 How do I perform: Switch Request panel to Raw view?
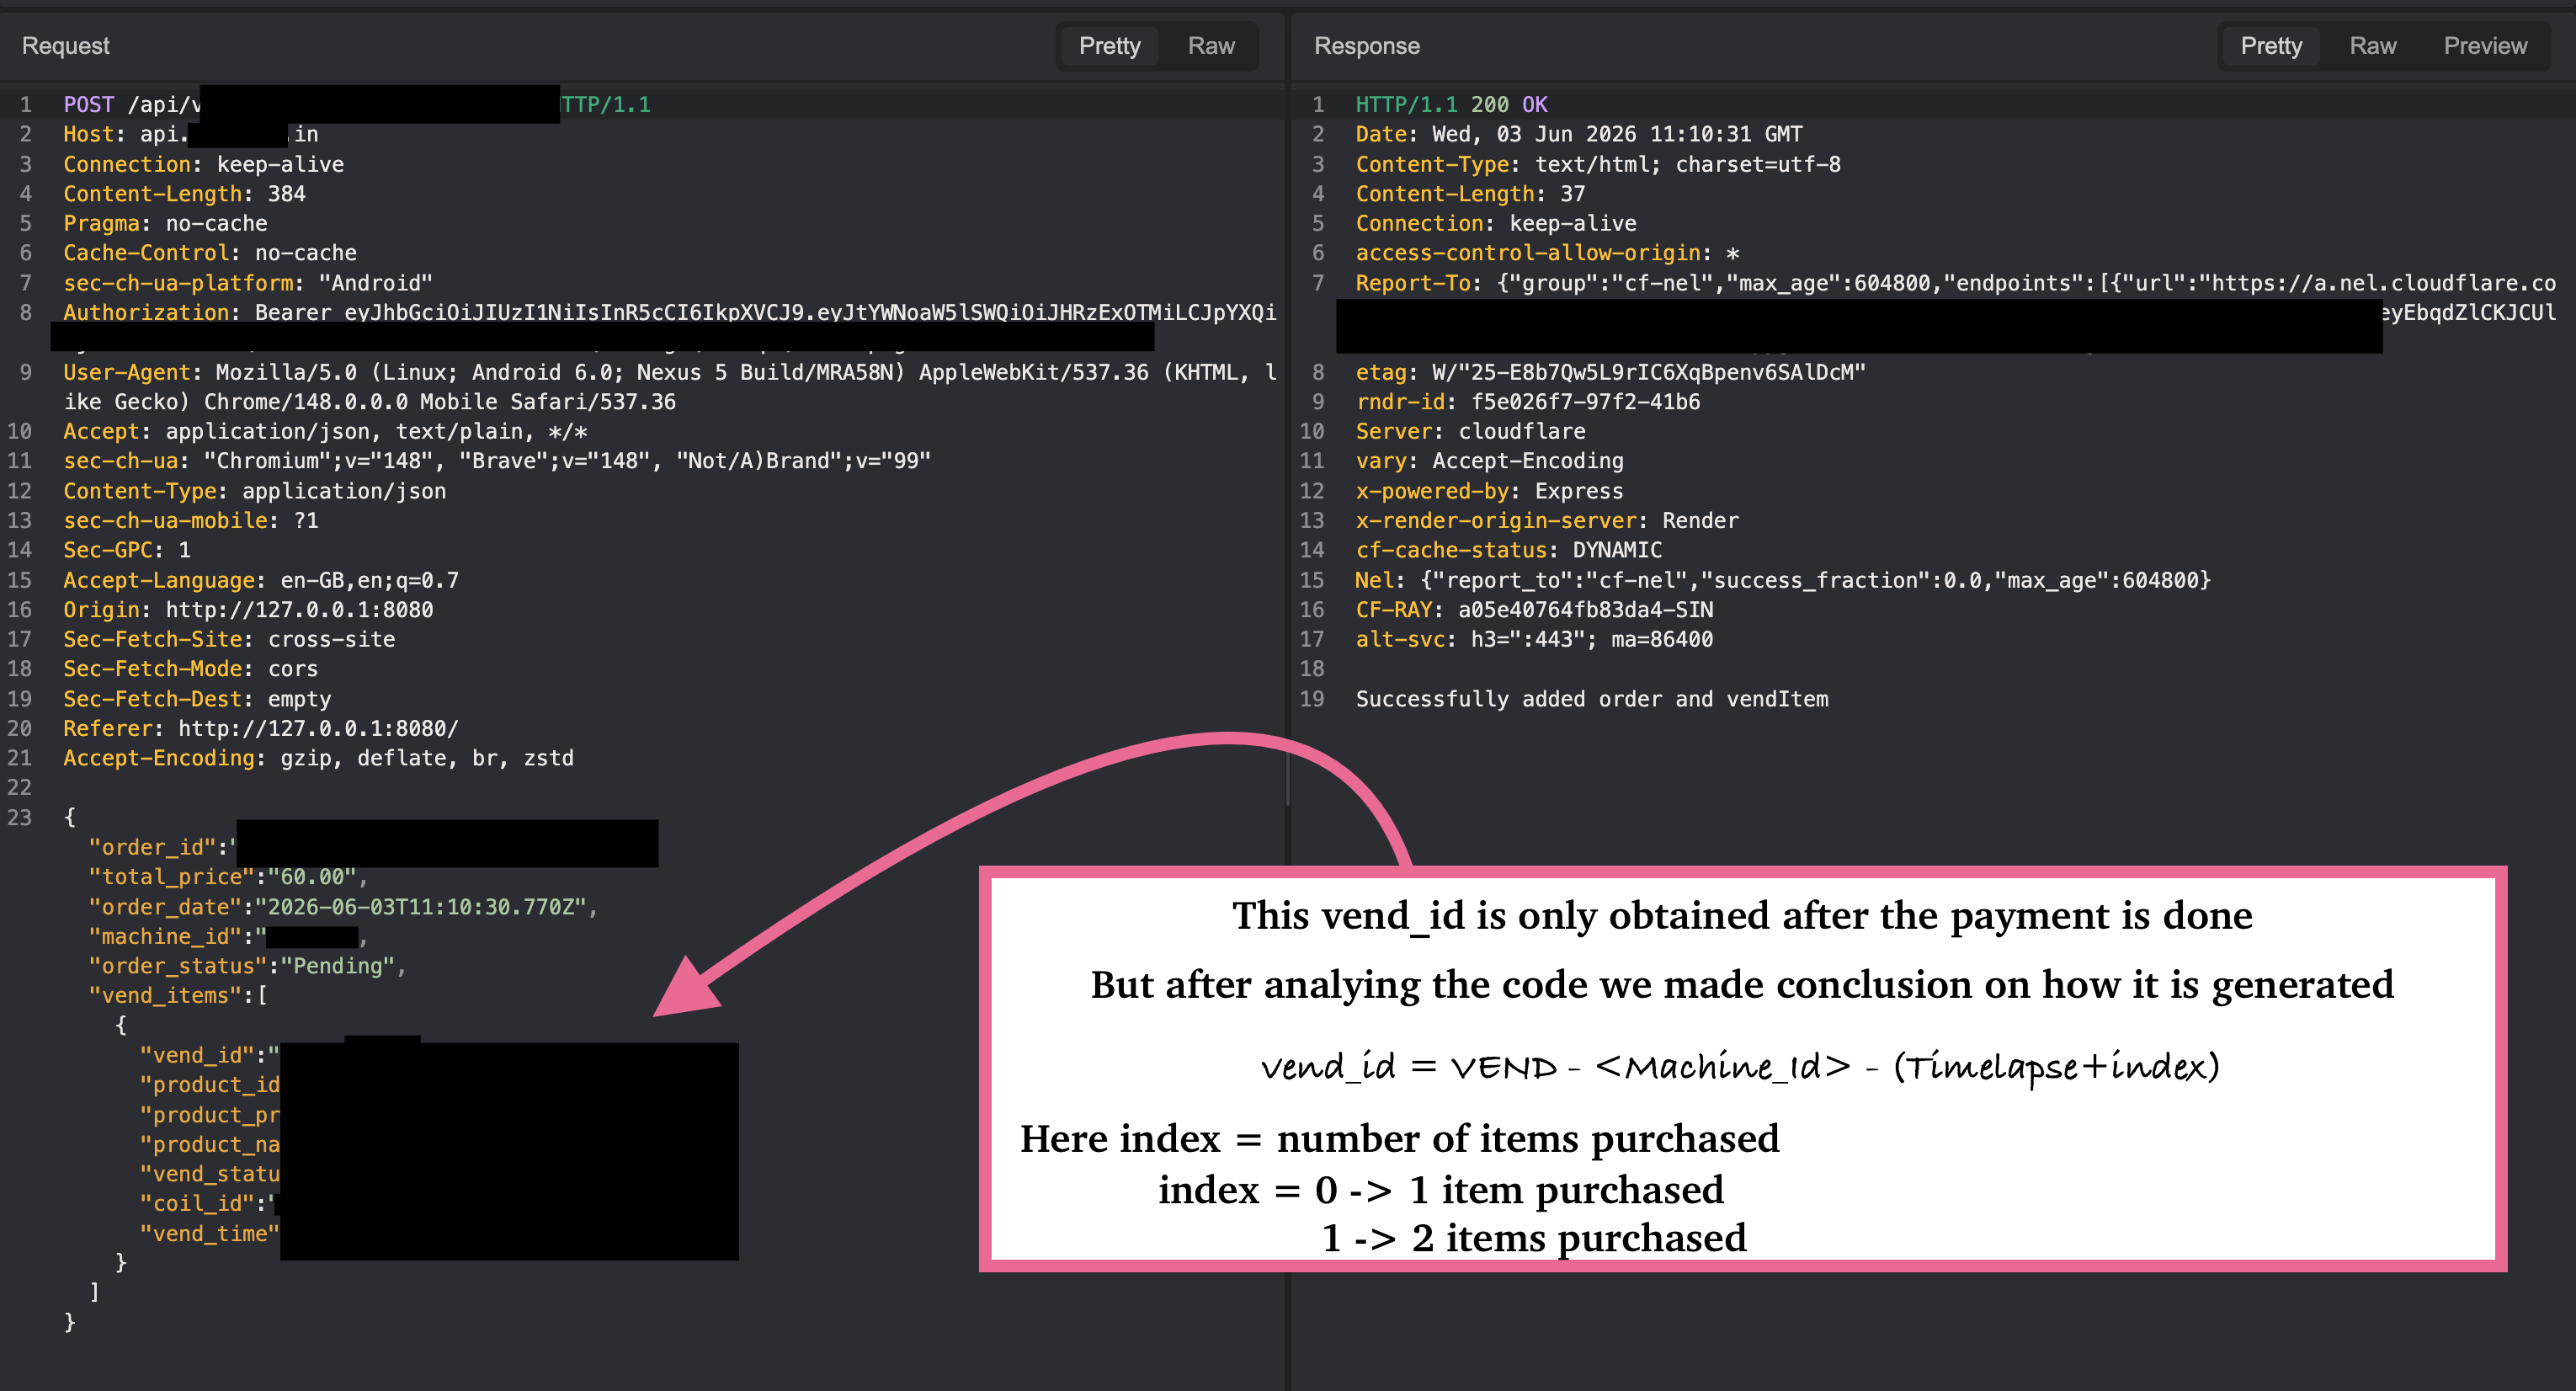tap(1211, 46)
